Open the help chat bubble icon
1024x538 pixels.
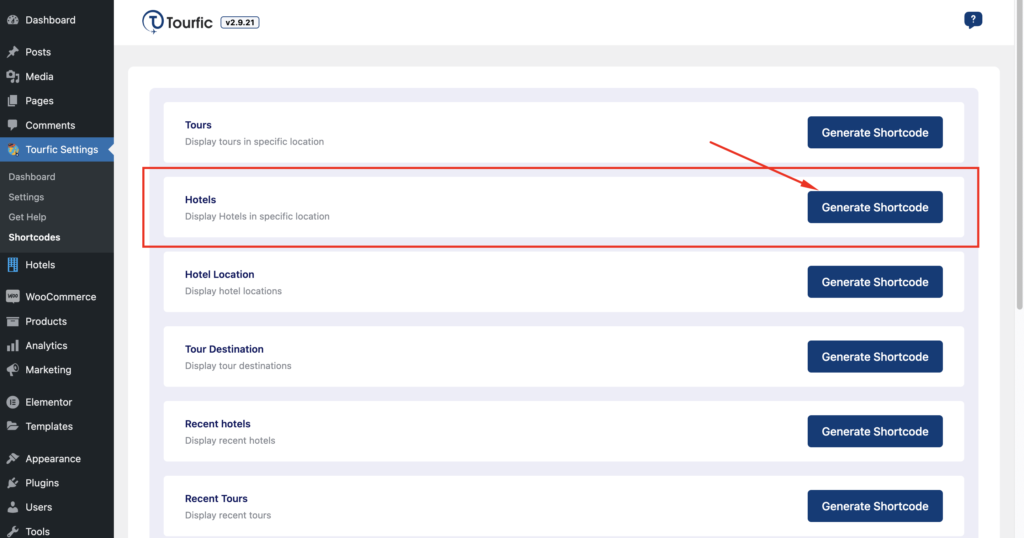point(972,20)
